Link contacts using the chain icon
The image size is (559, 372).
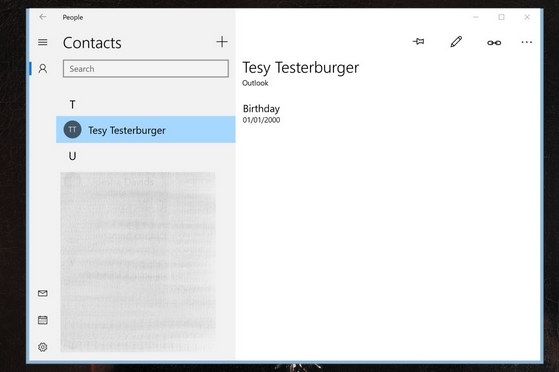coord(494,43)
